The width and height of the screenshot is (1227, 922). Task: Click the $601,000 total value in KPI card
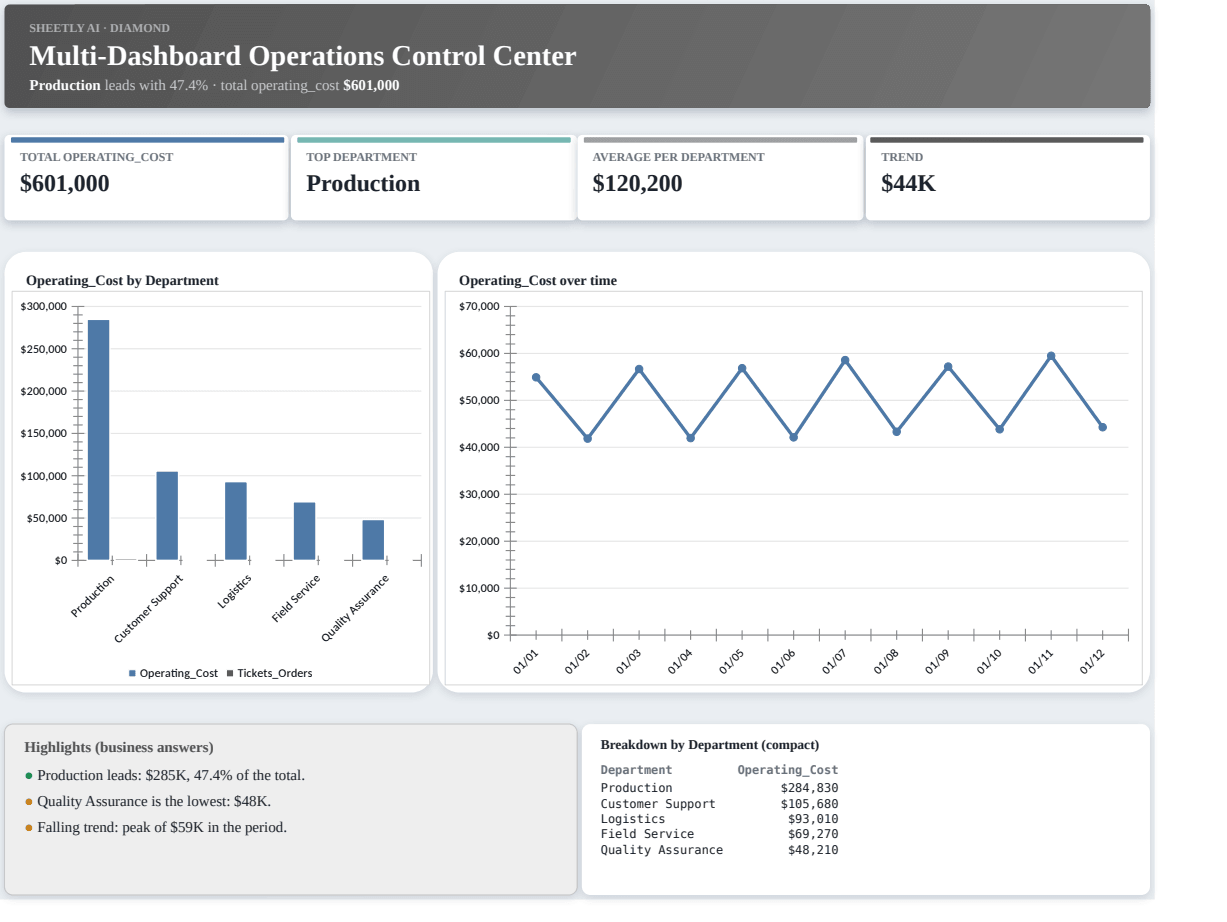[x=65, y=184]
